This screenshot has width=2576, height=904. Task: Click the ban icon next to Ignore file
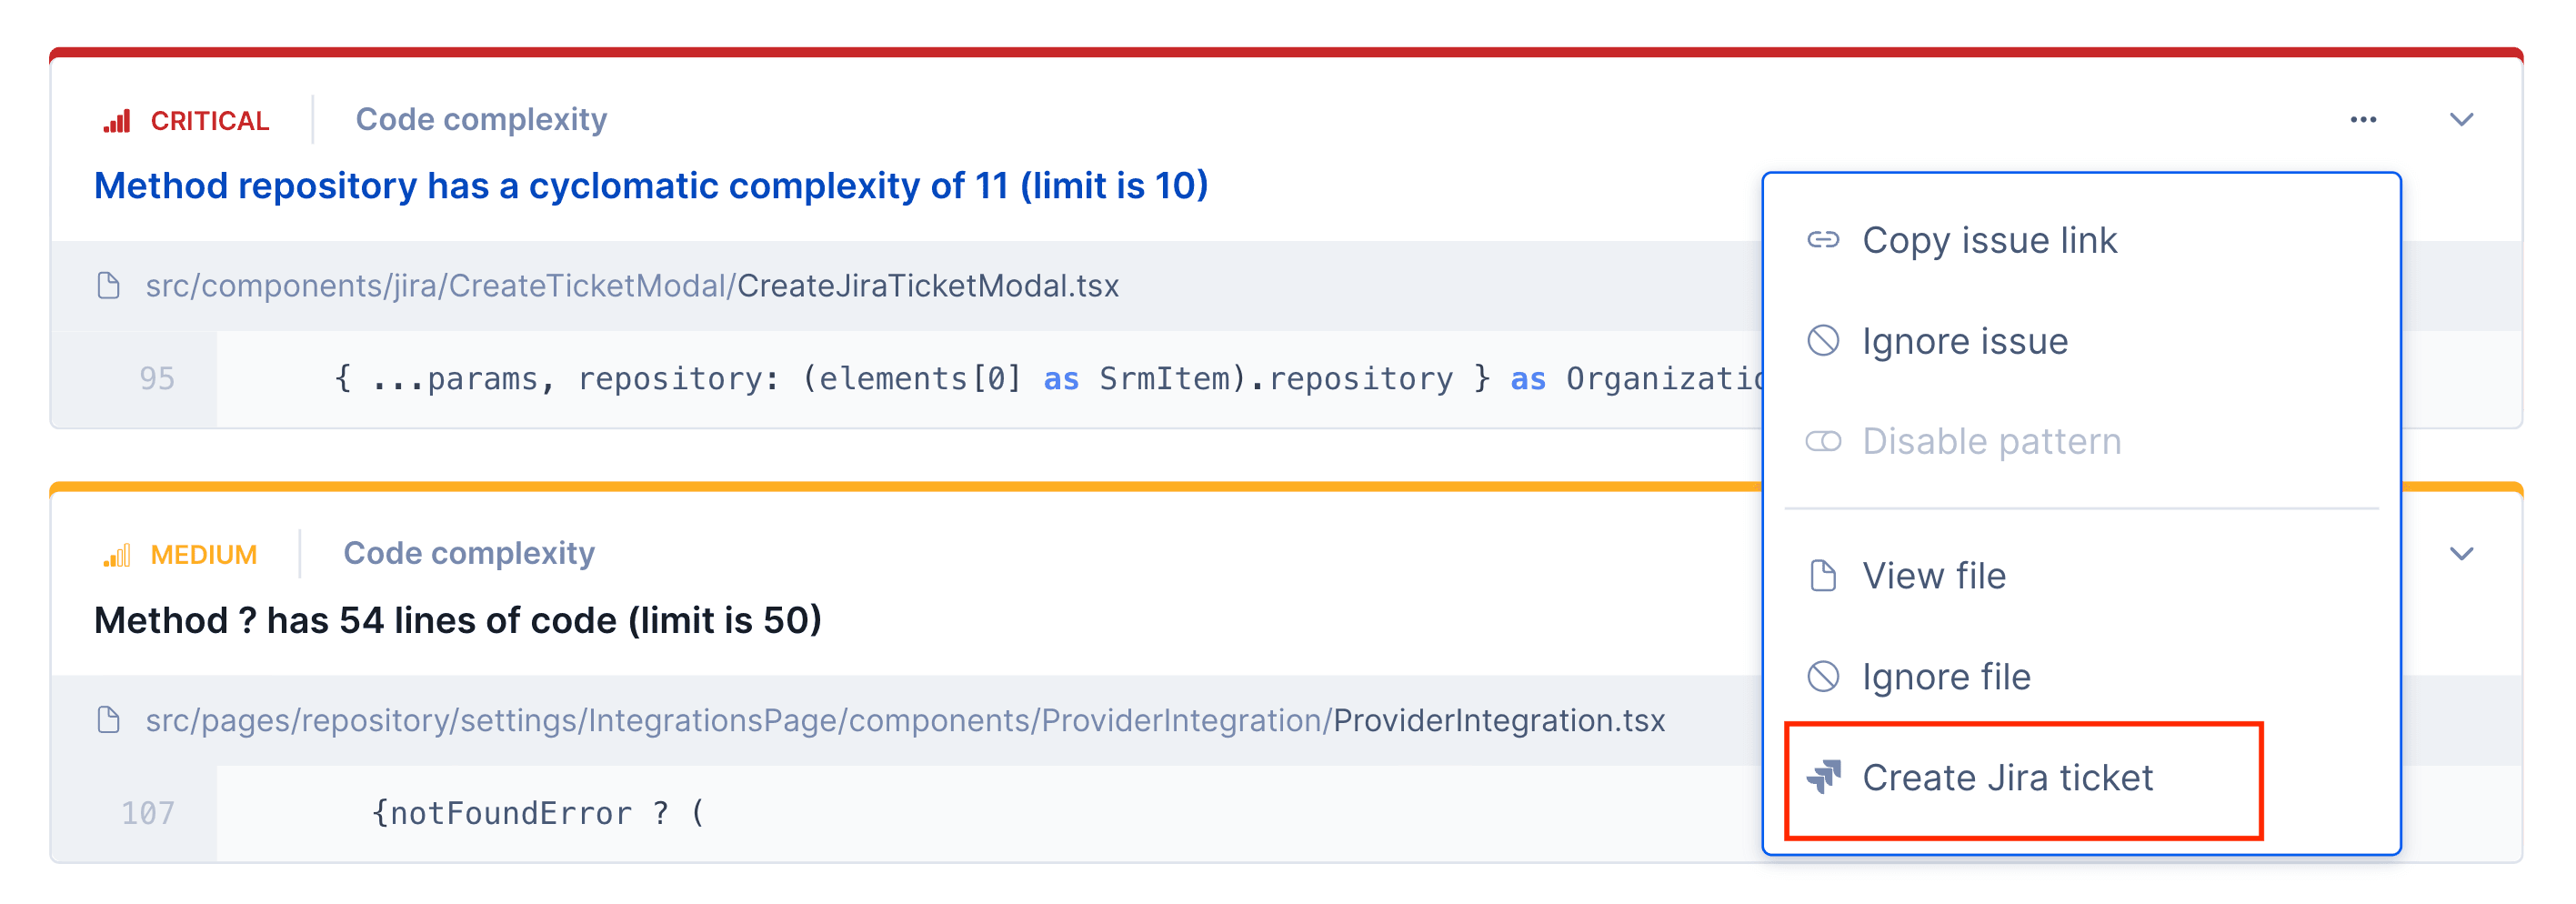tap(1824, 676)
